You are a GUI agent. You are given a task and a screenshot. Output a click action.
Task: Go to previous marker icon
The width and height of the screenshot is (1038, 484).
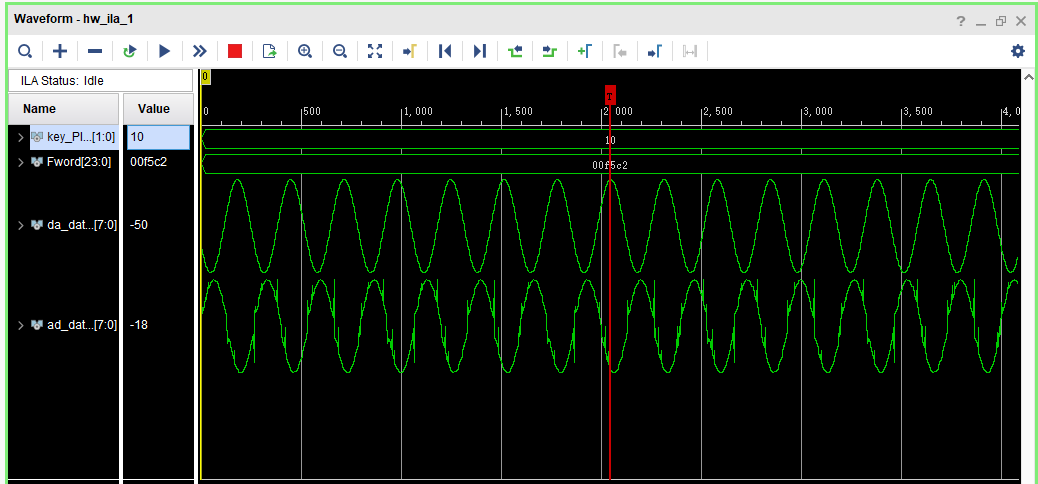(x=620, y=51)
